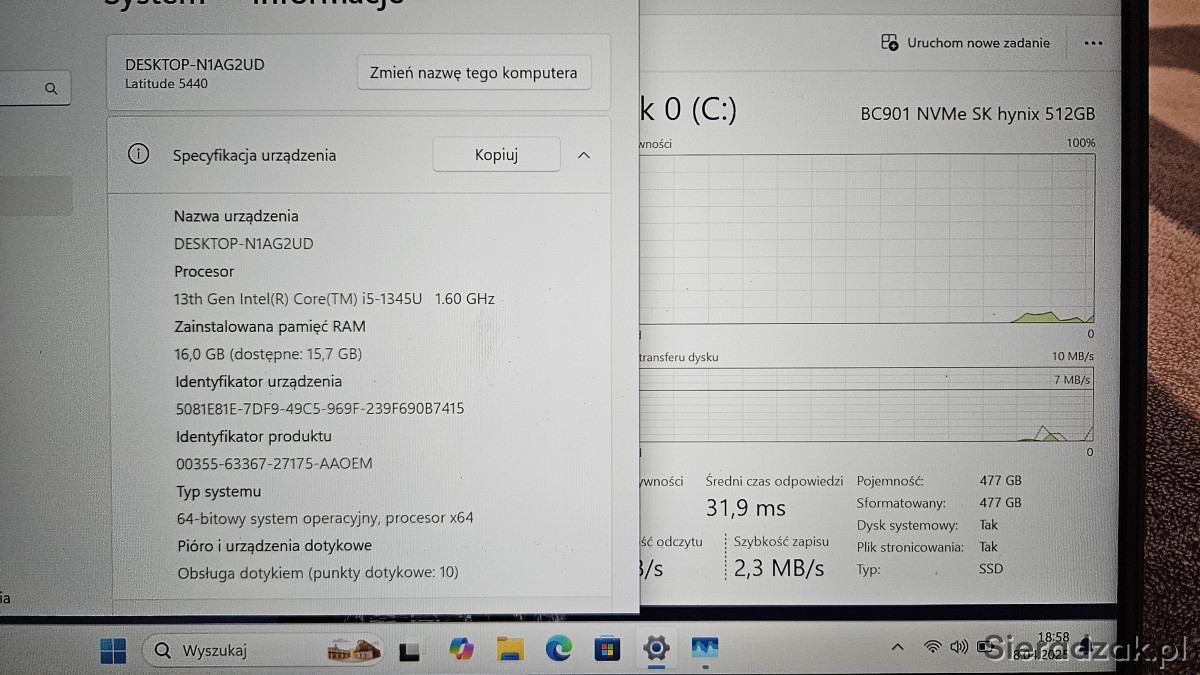The height and width of the screenshot is (675, 1200).
Task: Click the disk transfer rate graph
Action: (x=867, y=405)
